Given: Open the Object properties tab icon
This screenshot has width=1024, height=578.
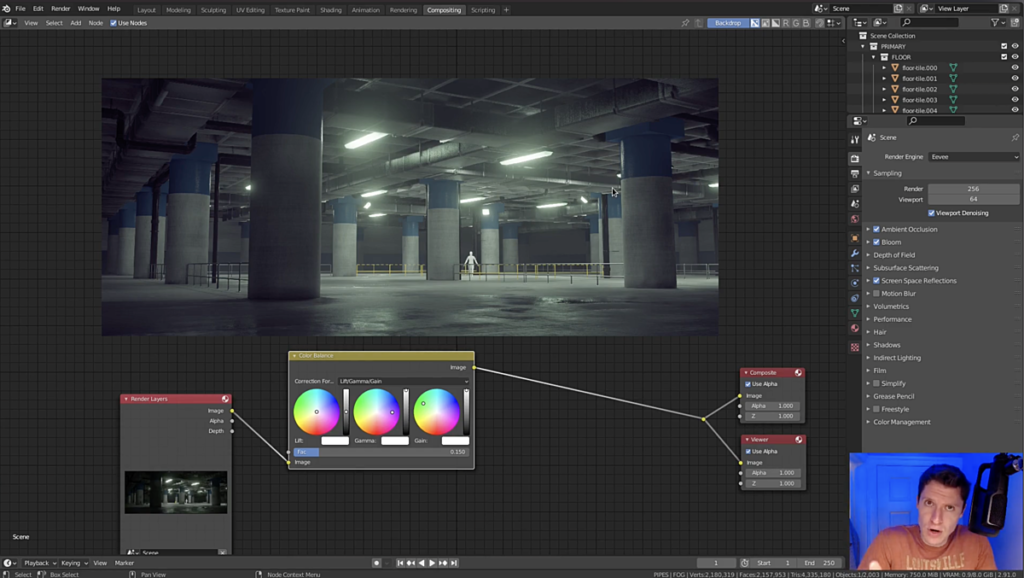Looking at the screenshot, I should click(855, 238).
